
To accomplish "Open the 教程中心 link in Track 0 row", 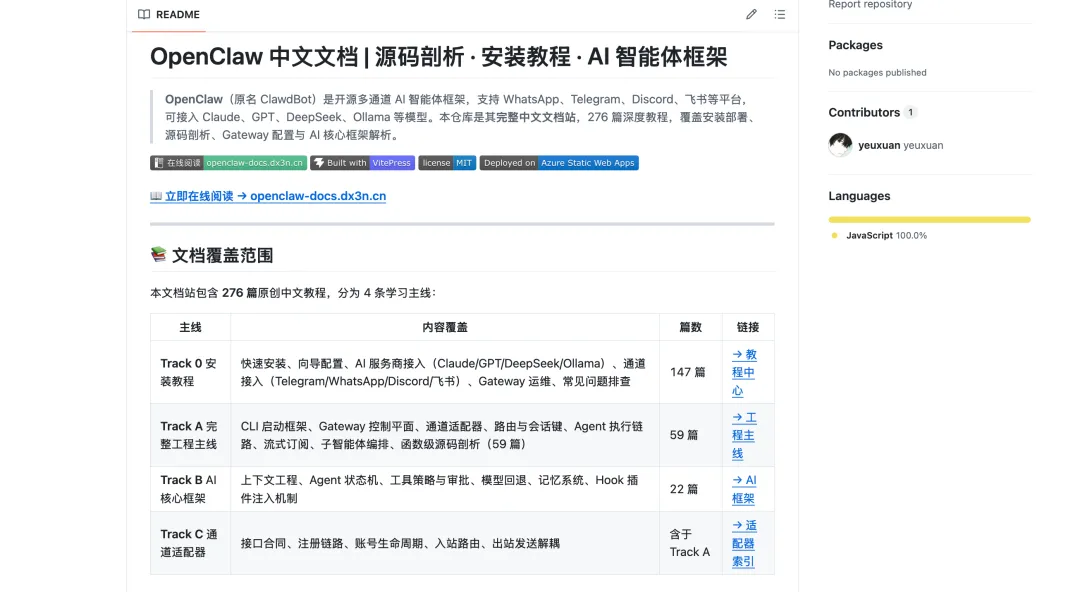I will [744, 372].
